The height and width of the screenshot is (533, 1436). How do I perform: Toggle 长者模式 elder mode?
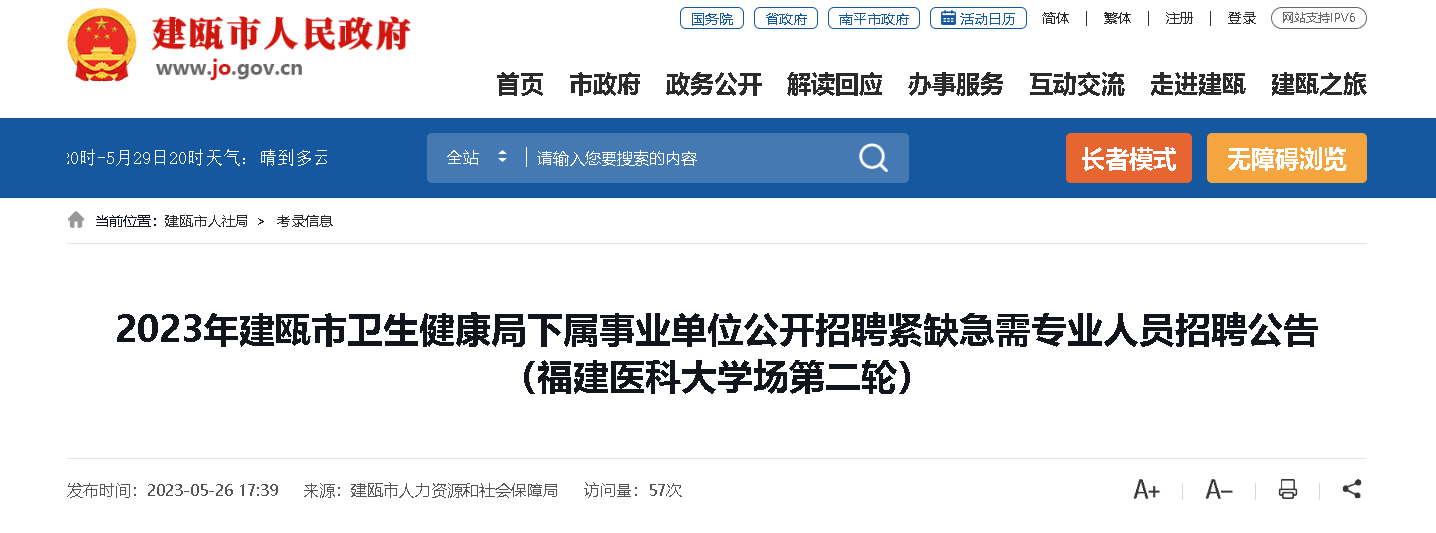click(1129, 158)
